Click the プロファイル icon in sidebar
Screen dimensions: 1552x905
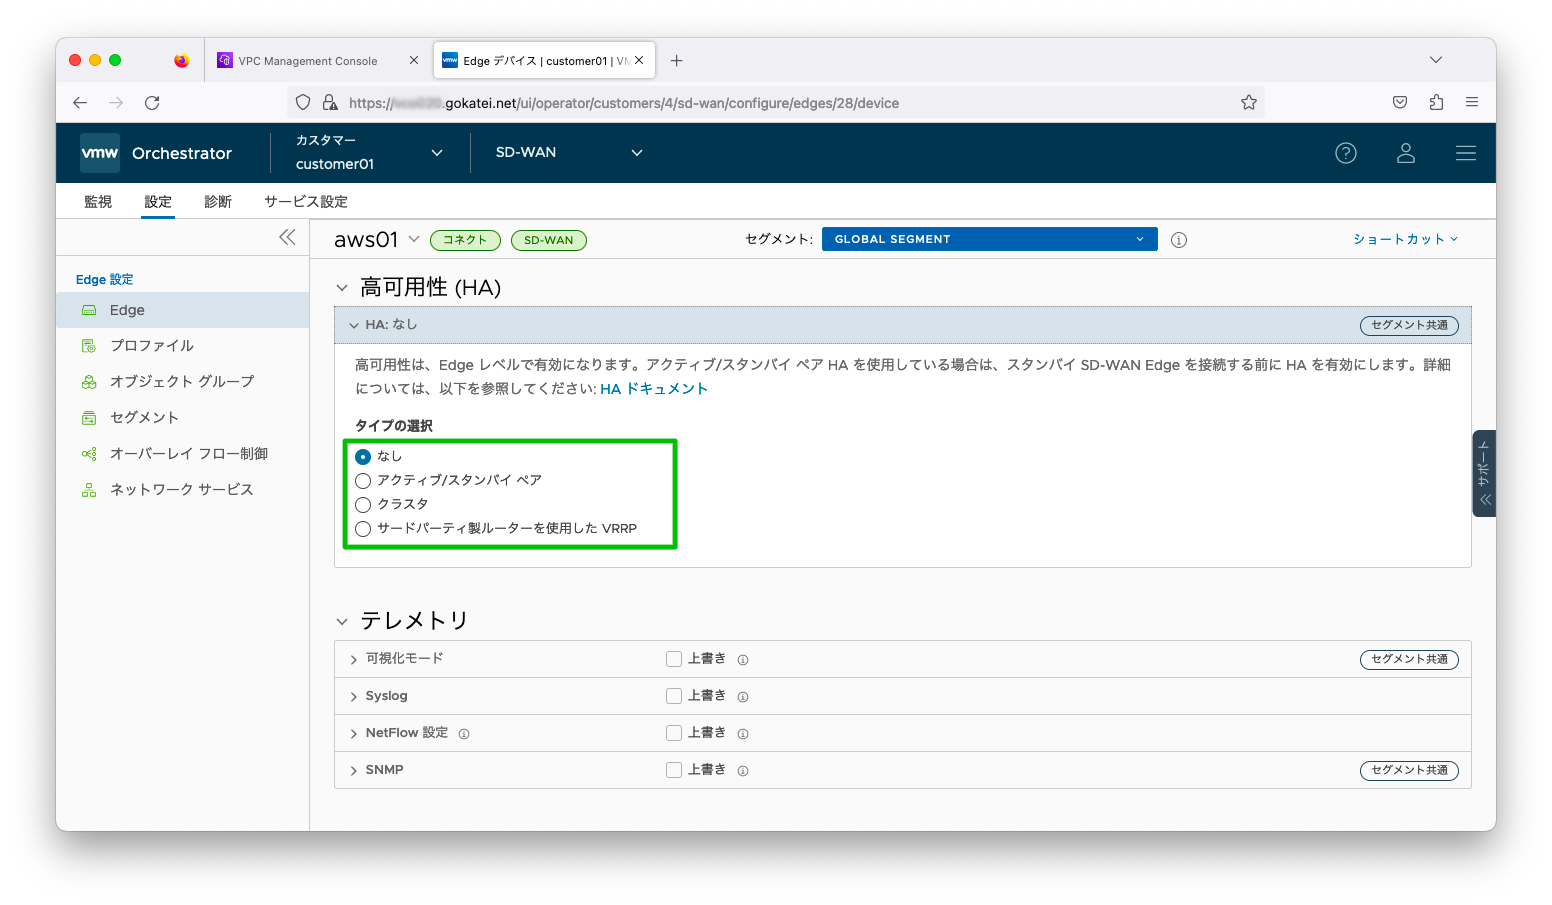[89, 346]
